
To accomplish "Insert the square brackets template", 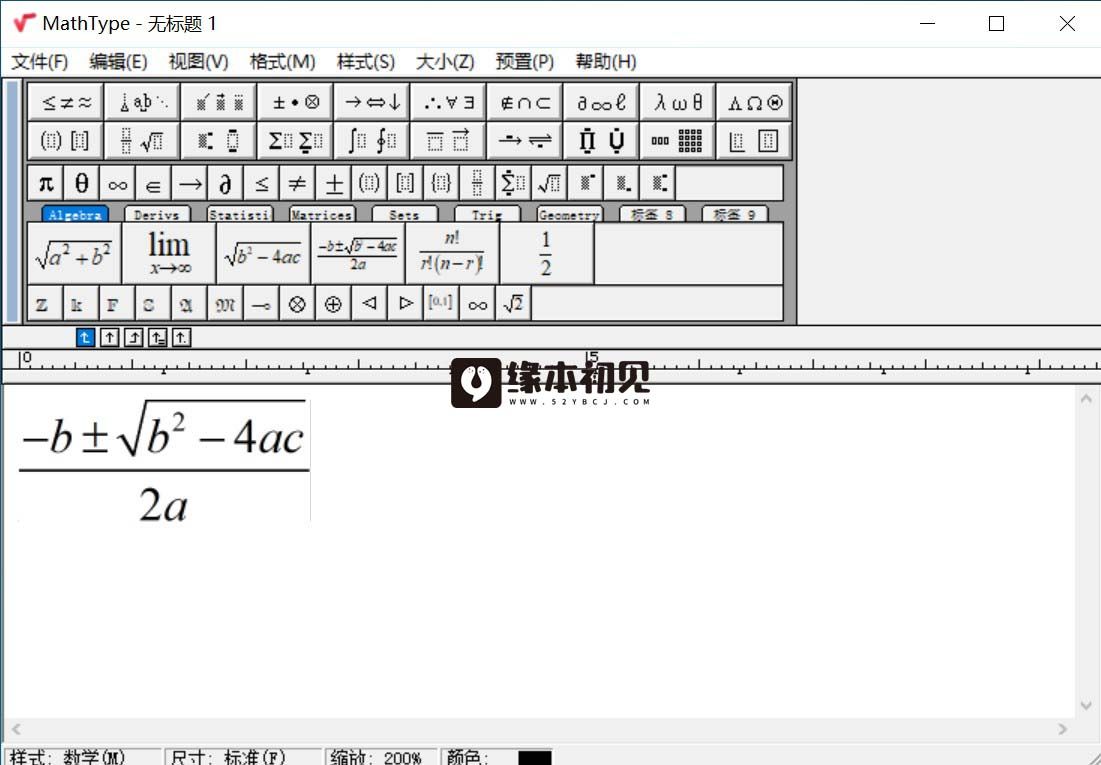I will point(405,184).
